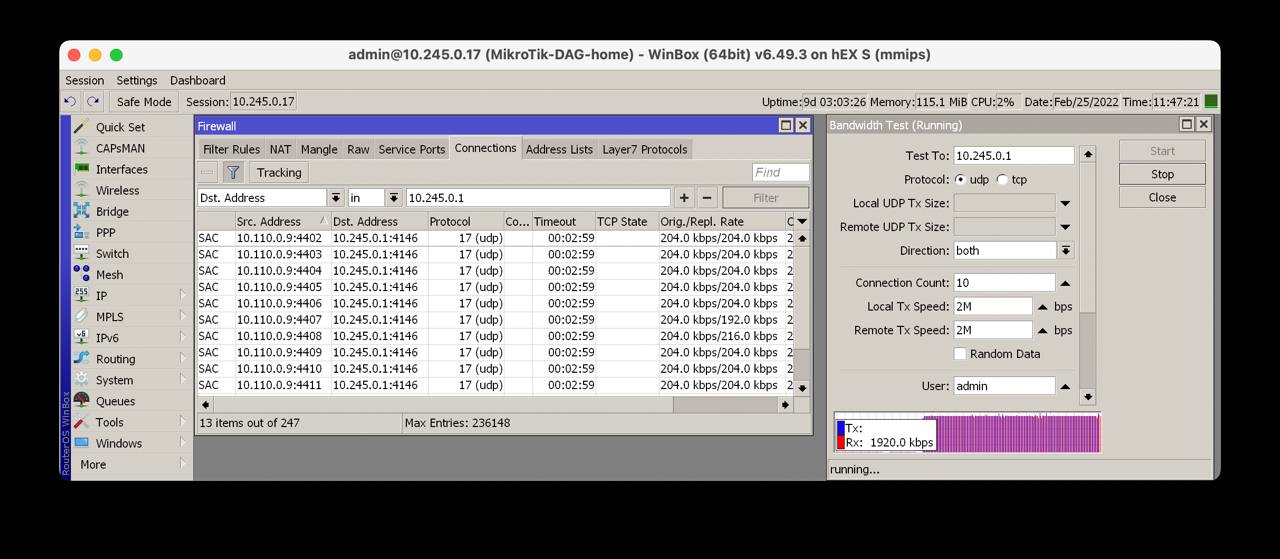Open the System menu in sidebar
Screen dimensions: 1280x559
coord(114,380)
